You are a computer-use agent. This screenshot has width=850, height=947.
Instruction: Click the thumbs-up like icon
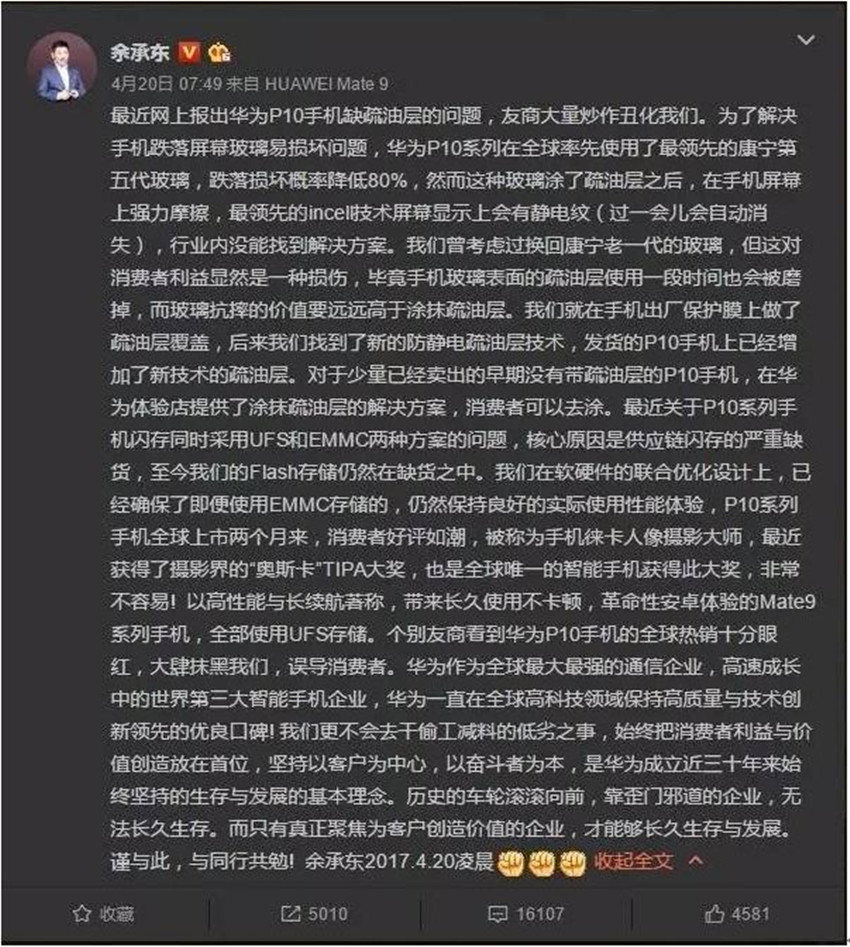714,914
